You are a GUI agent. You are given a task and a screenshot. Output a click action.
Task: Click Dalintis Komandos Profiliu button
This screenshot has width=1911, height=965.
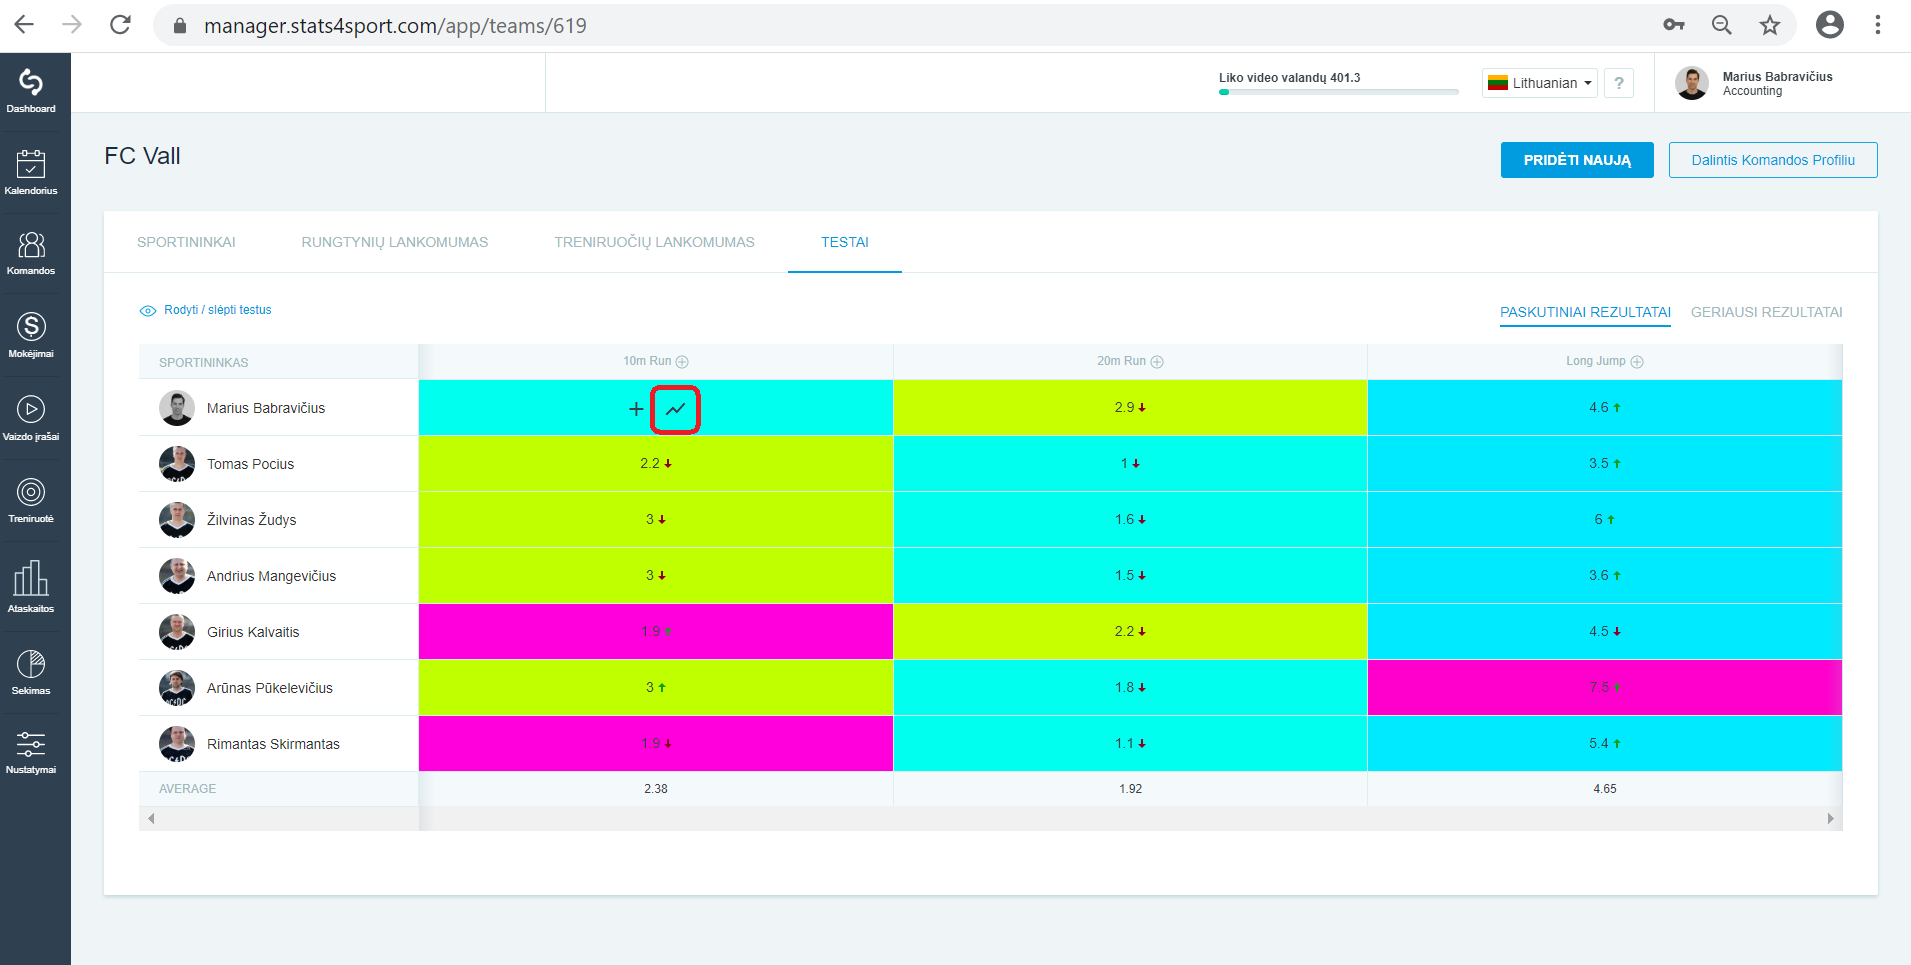[1773, 160]
